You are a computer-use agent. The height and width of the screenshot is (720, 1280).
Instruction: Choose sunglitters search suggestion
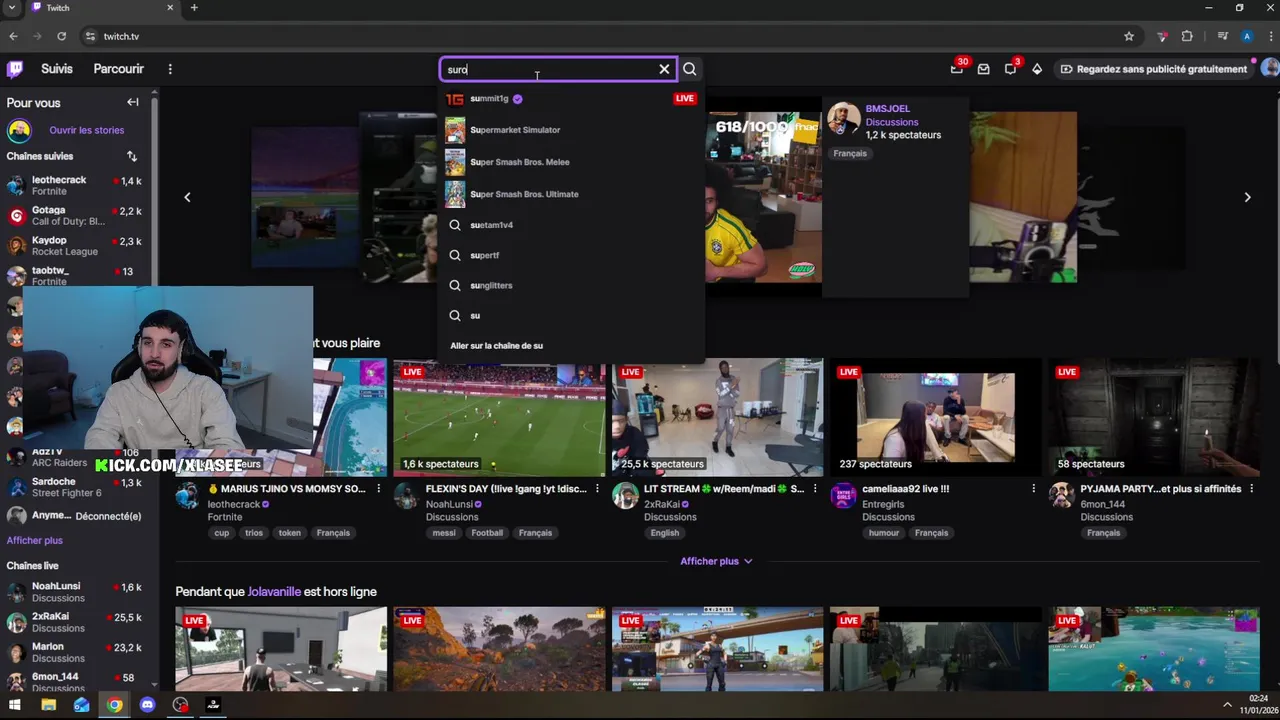(572, 285)
